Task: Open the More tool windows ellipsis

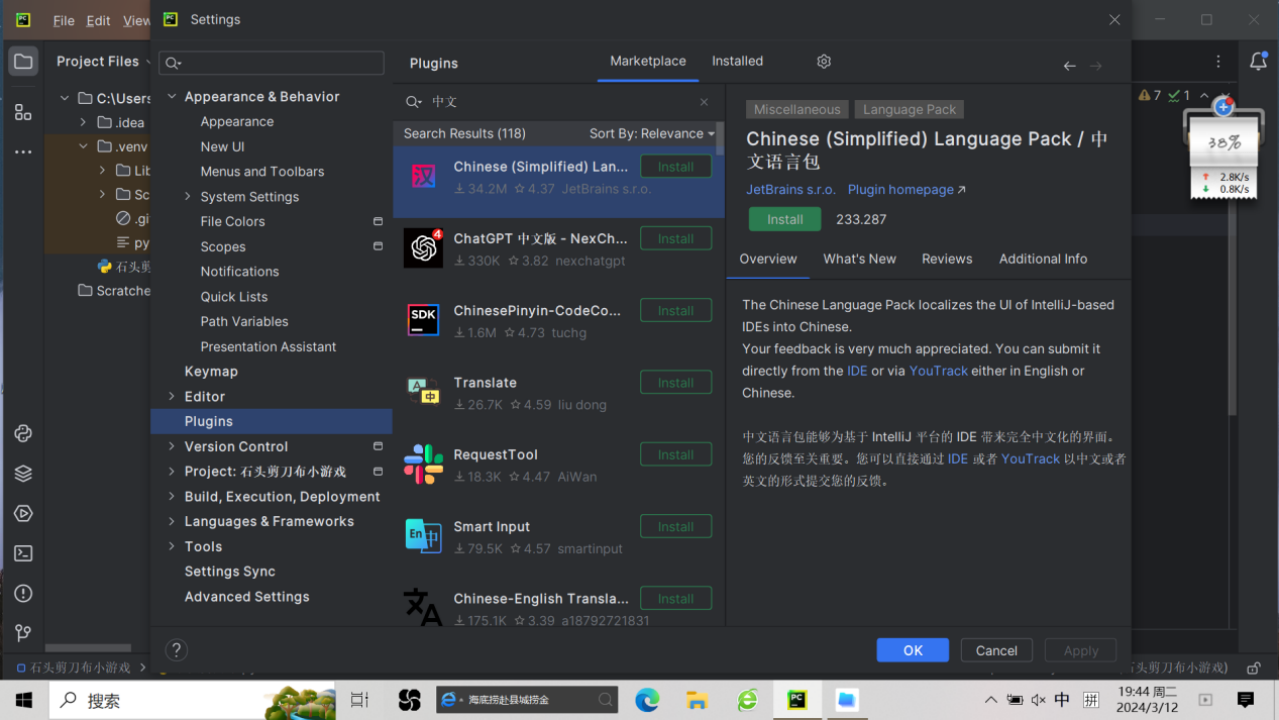Action: 23,152
